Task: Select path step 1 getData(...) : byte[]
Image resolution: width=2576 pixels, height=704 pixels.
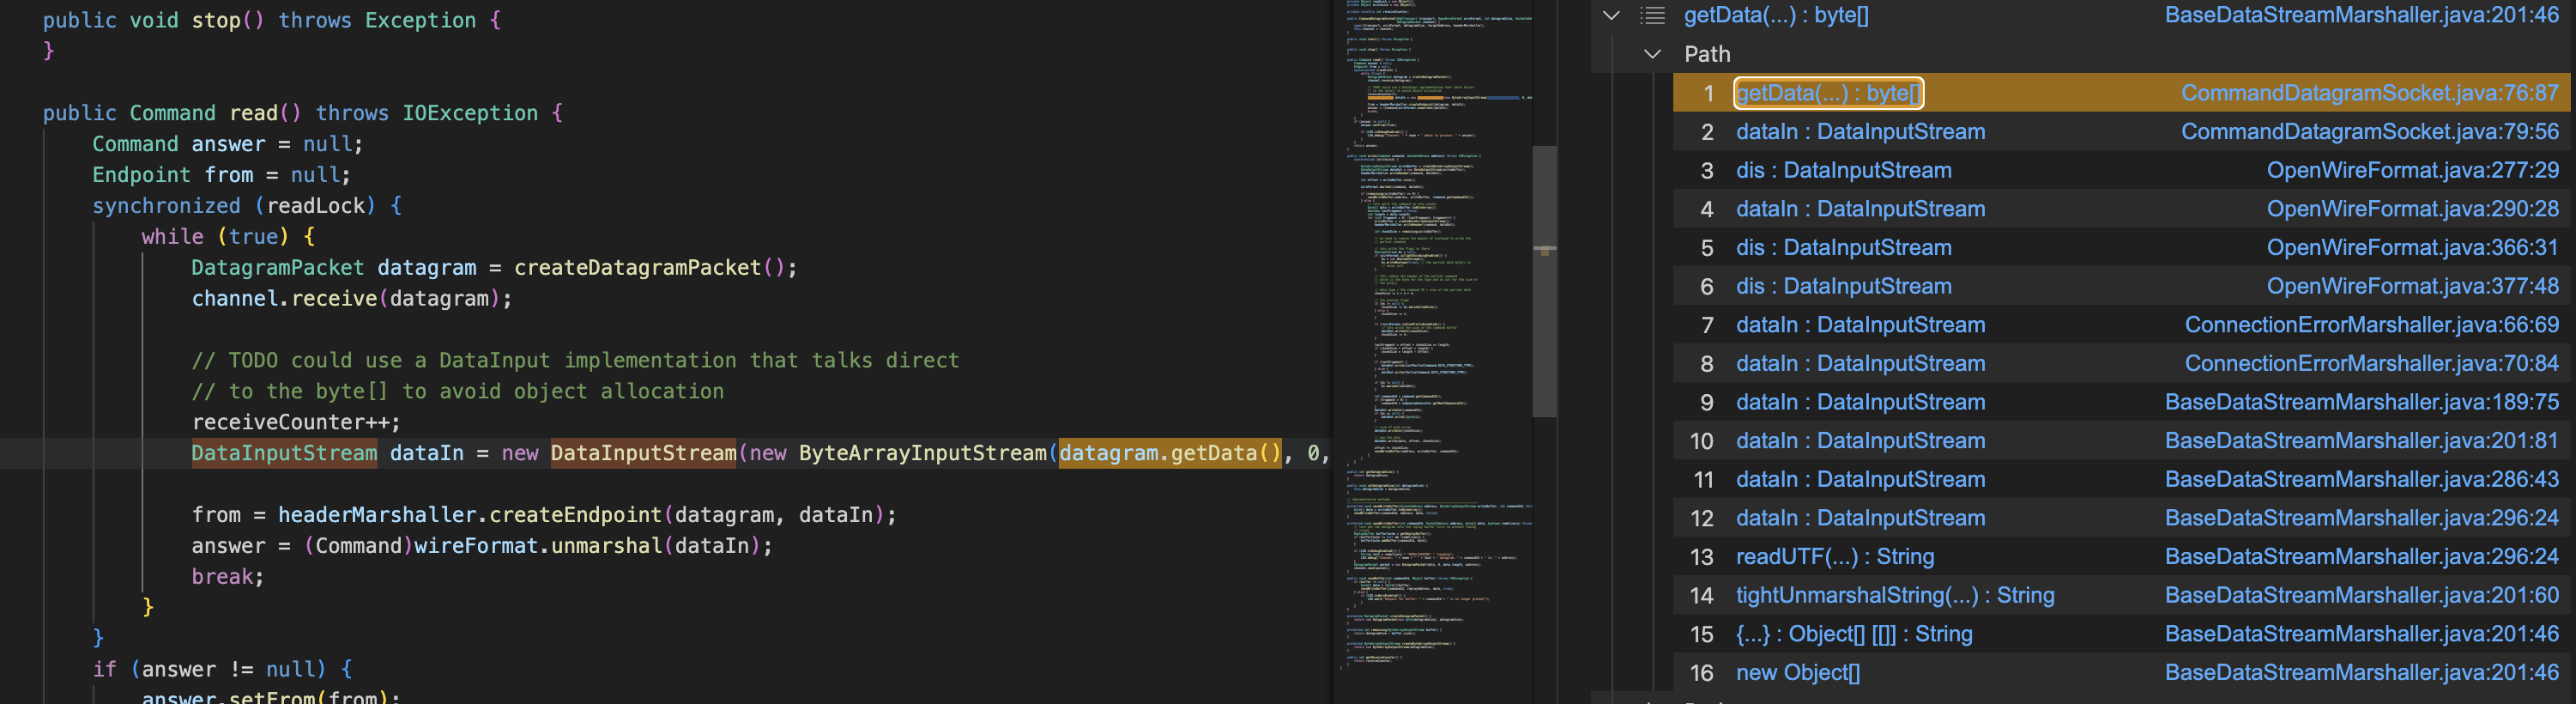Action: coord(1828,93)
